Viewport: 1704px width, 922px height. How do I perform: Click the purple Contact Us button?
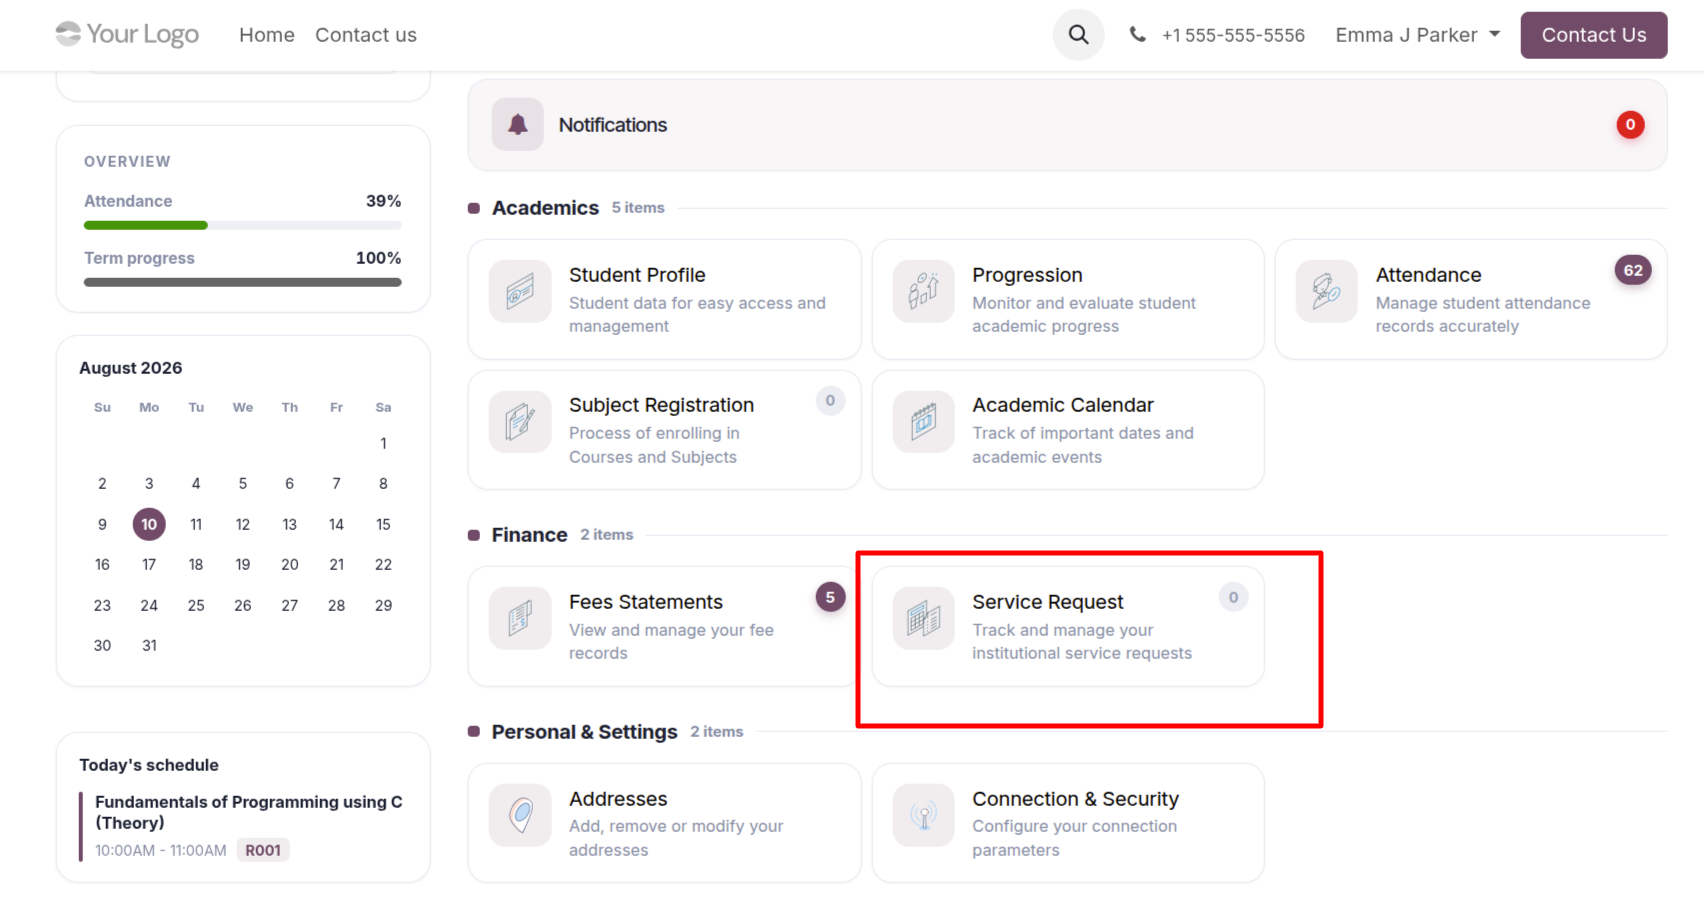tap(1594, 35)
